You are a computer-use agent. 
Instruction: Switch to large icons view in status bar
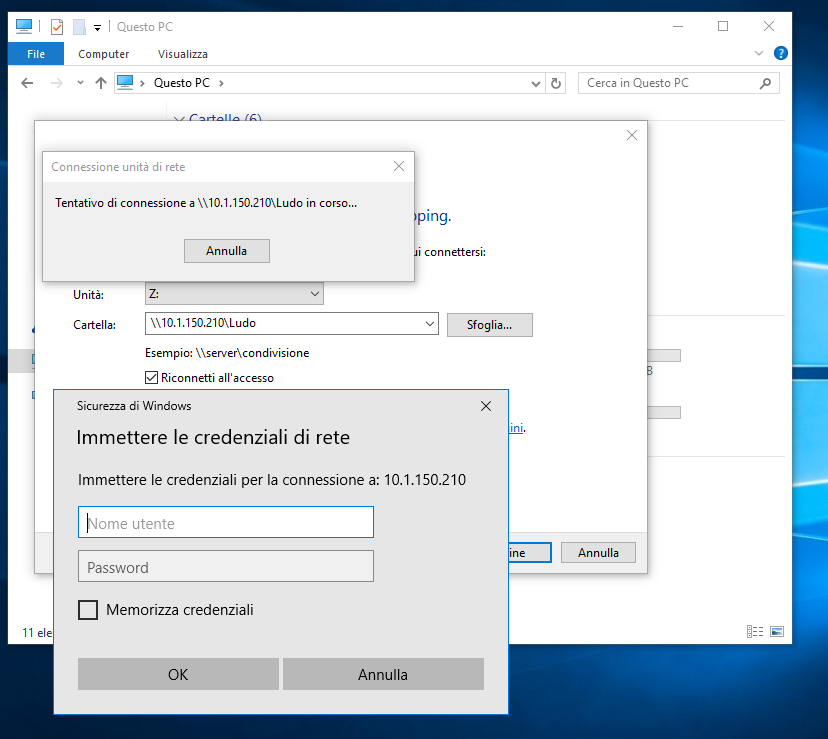(776, 632)
